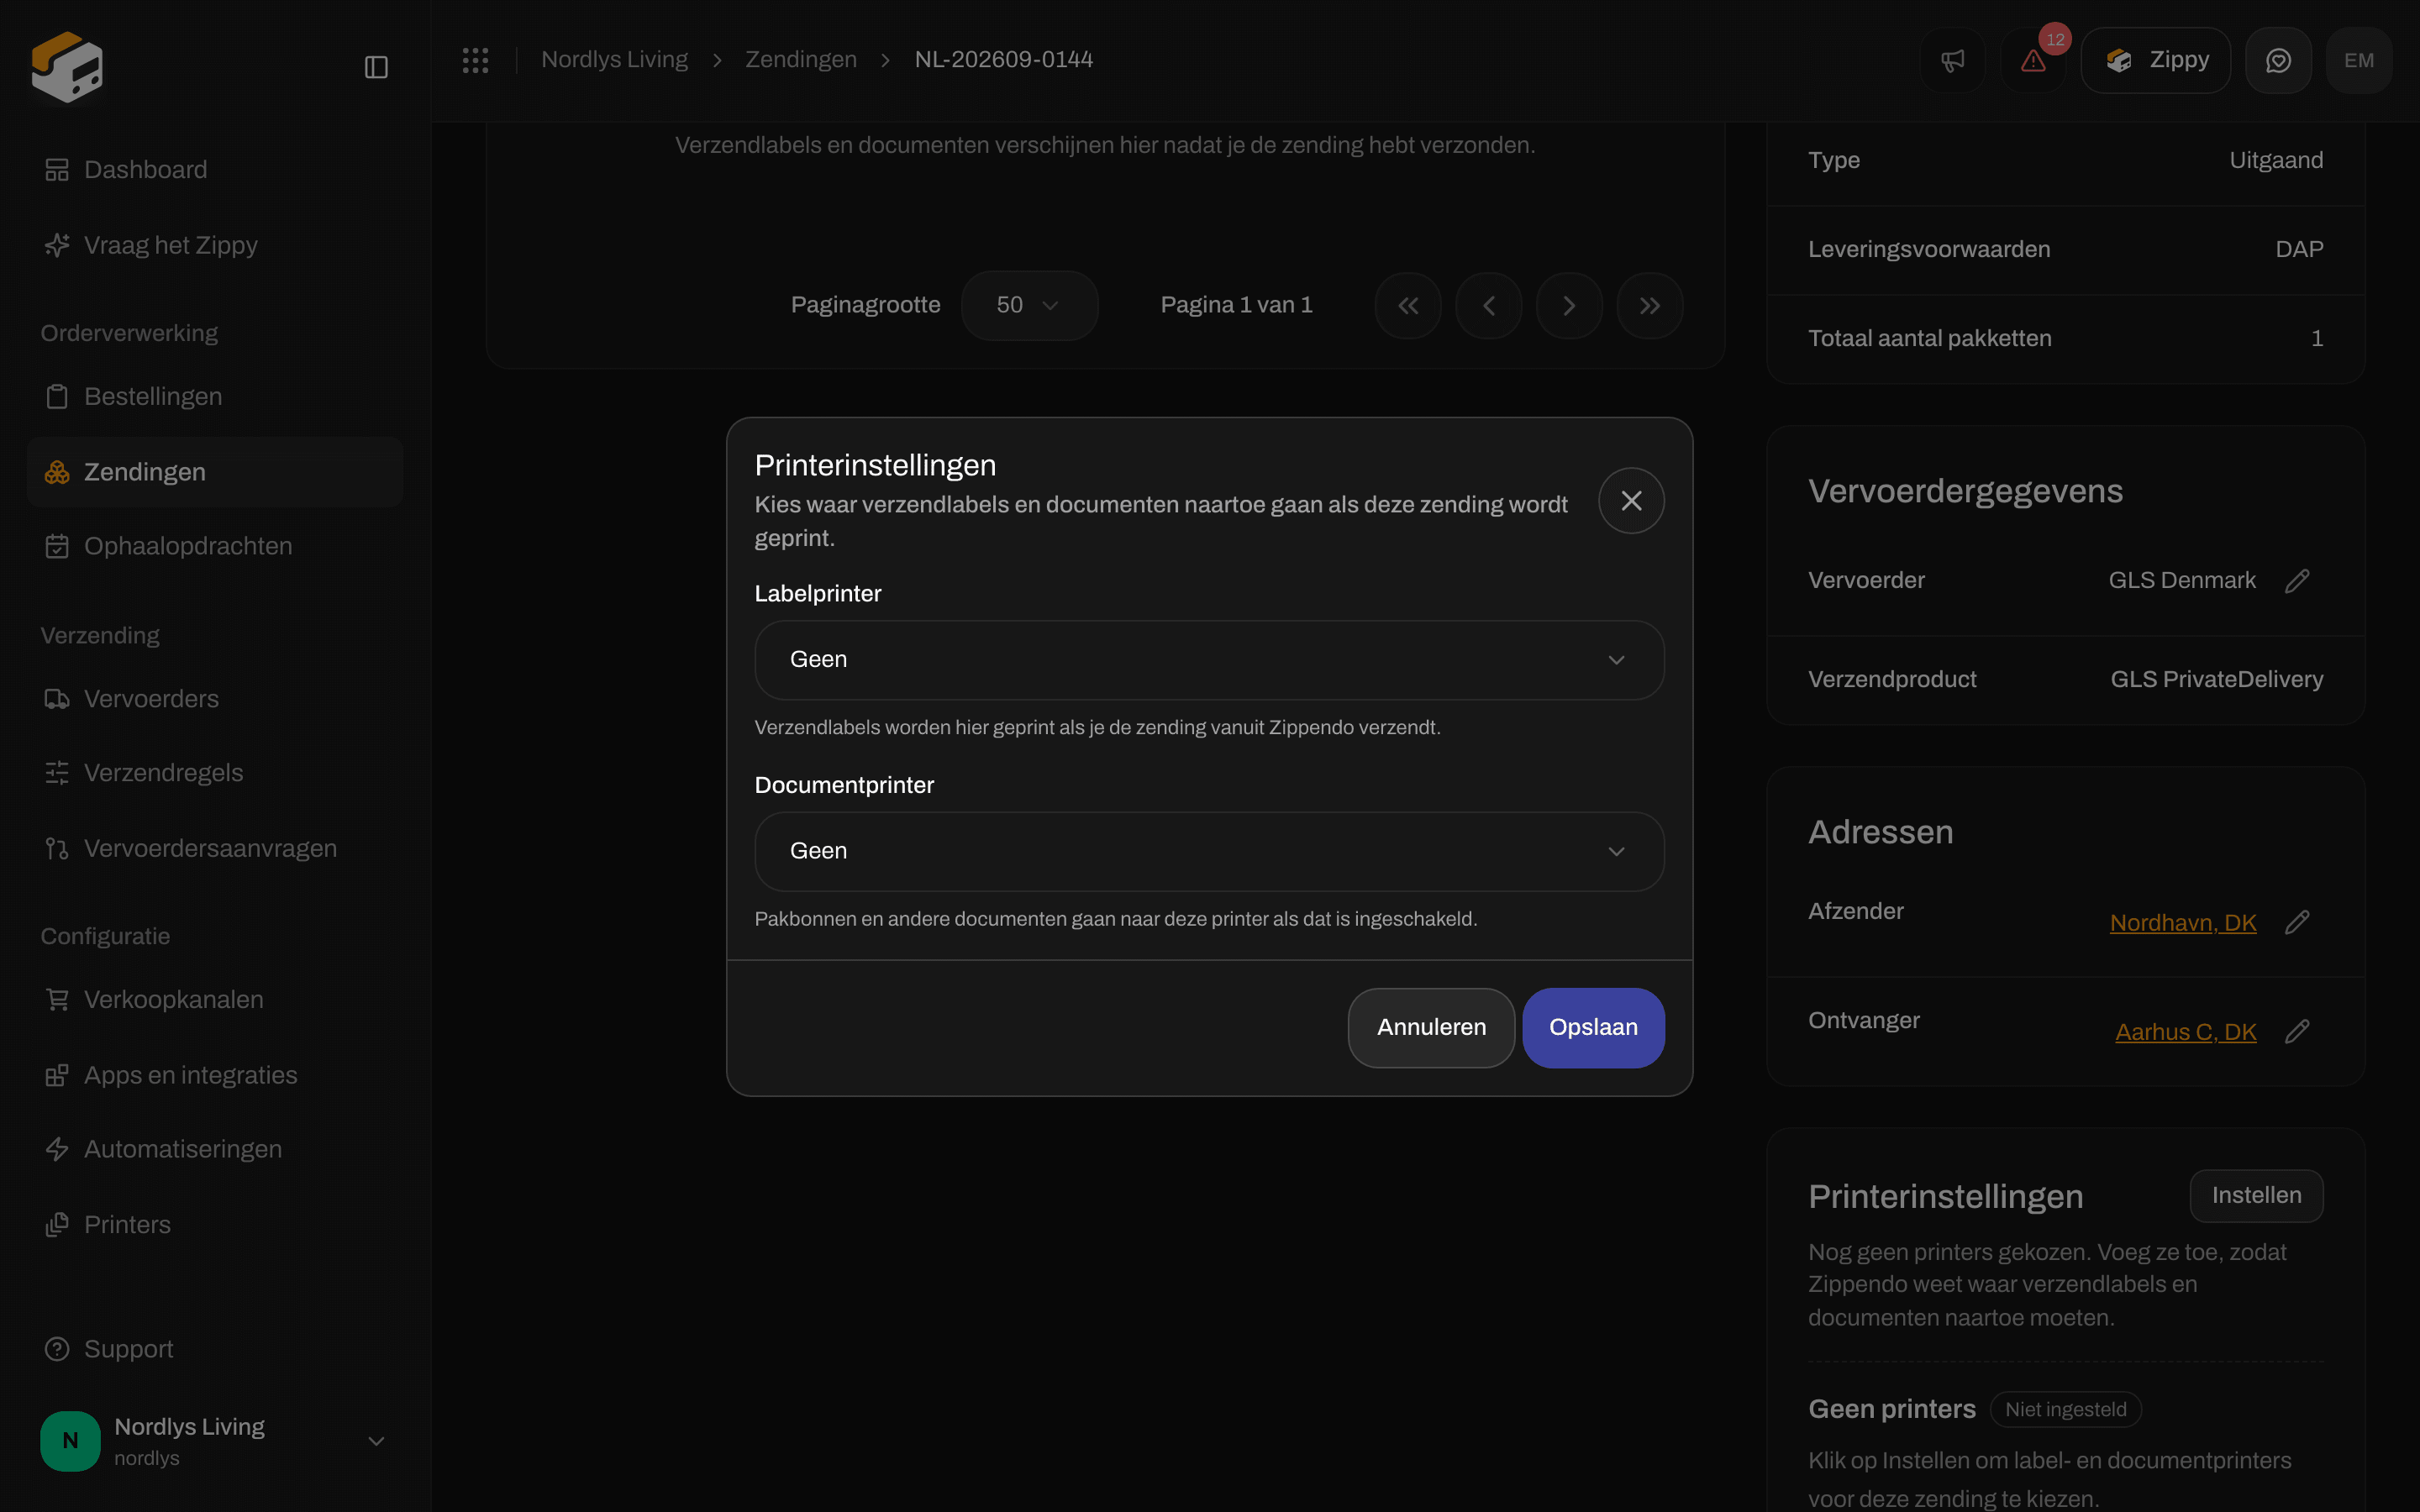Follow the Aarhus C, DK link
Screen dimensions: 2420x1512
[2185, 1032]
